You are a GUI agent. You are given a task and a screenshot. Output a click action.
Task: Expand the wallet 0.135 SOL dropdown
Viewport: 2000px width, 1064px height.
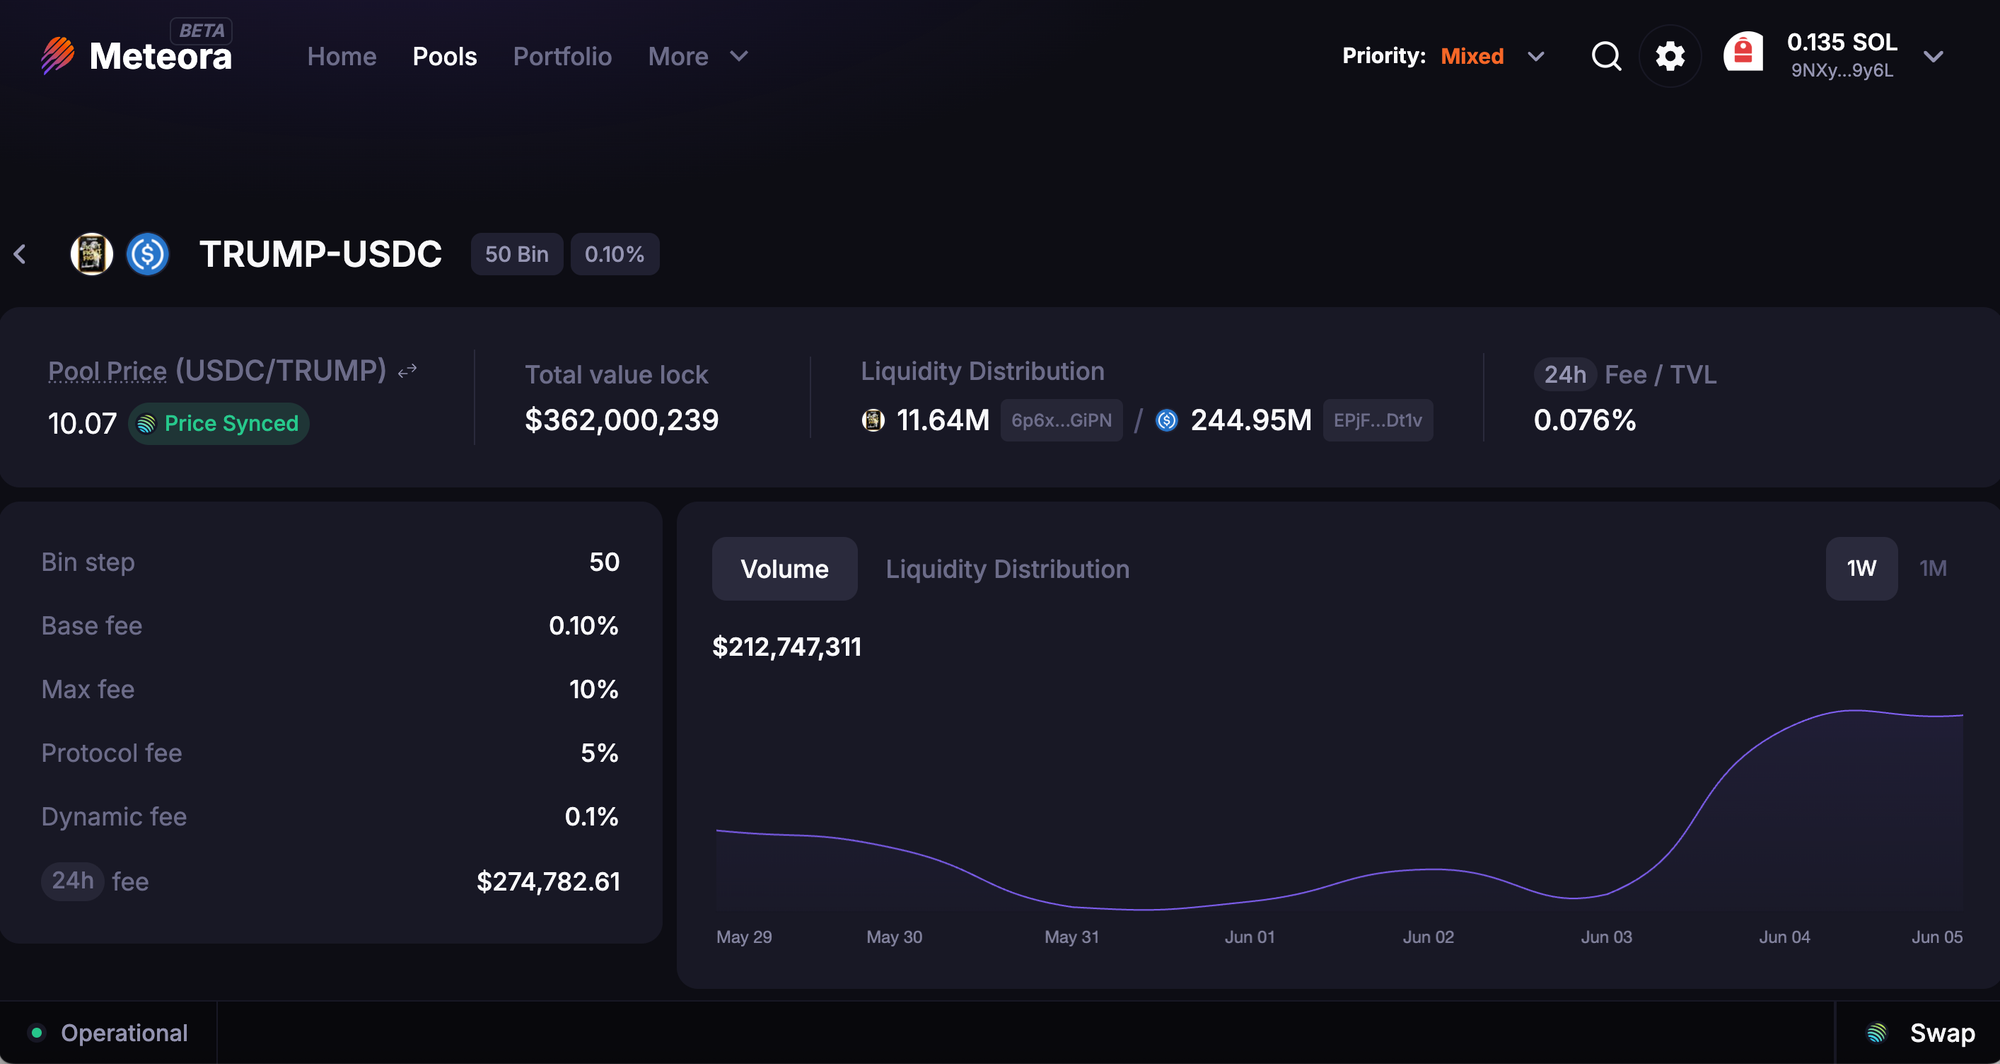pyautogui.click(x=1933, y=56)
